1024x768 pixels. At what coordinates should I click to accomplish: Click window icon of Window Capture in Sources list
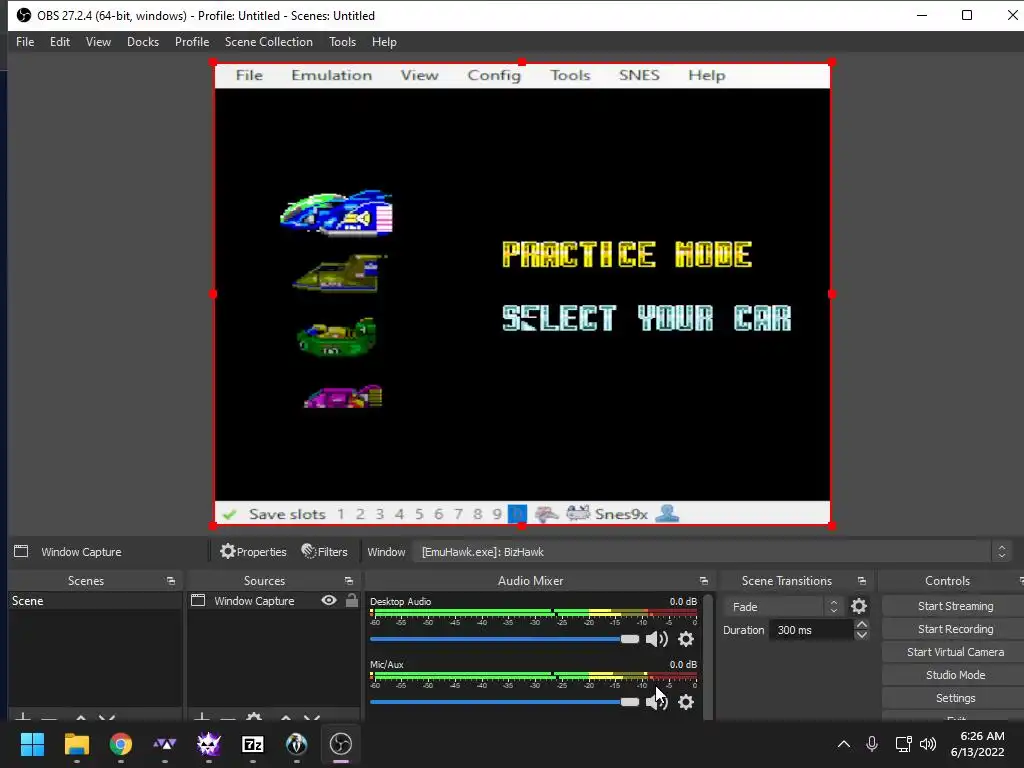(198, 600)
